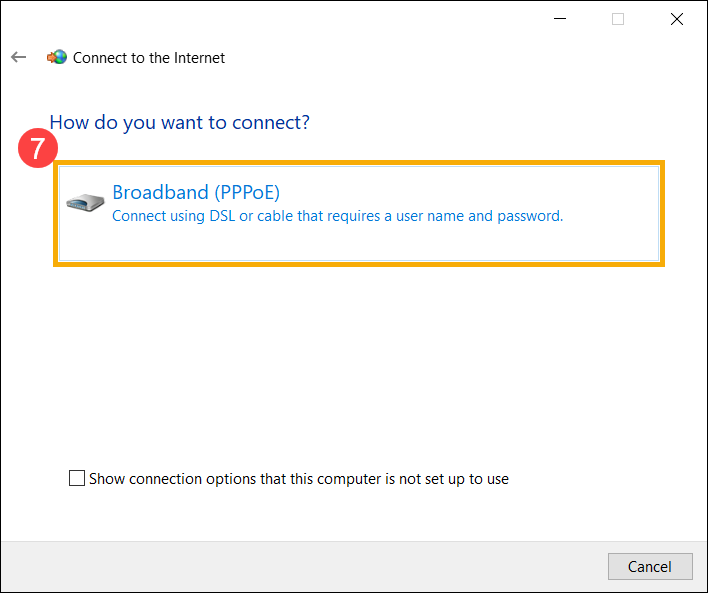This screenshot has width=708, height=593.
Task: Click the word 'PPPoE' in the option title
Action: 248,192
